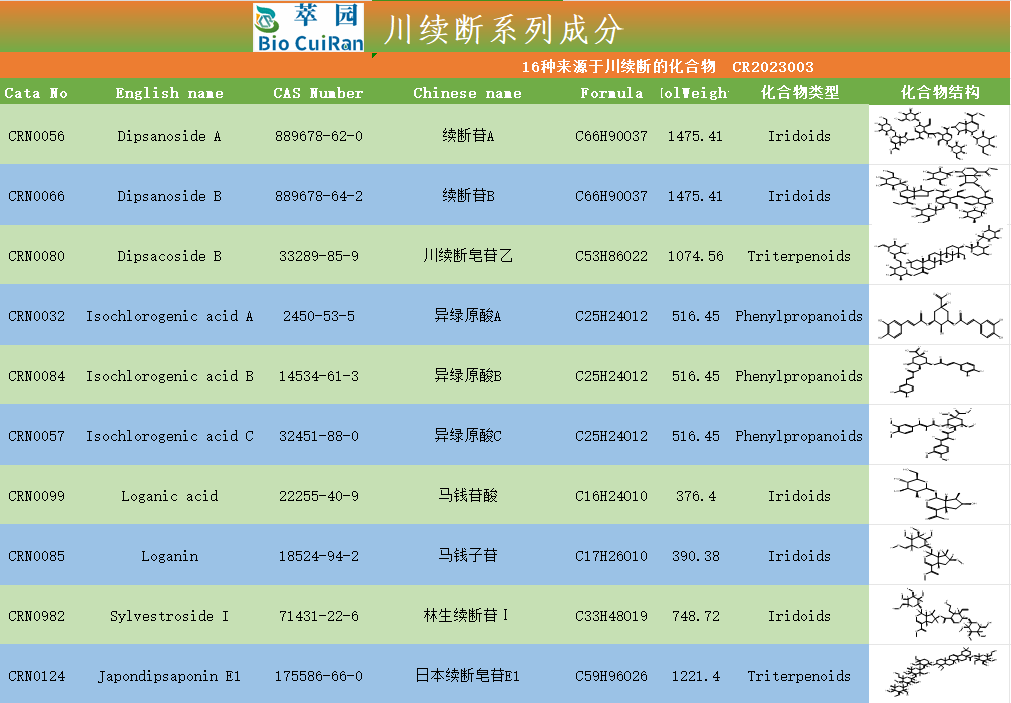Select molecular weight 748.72

tap(696, 616)
